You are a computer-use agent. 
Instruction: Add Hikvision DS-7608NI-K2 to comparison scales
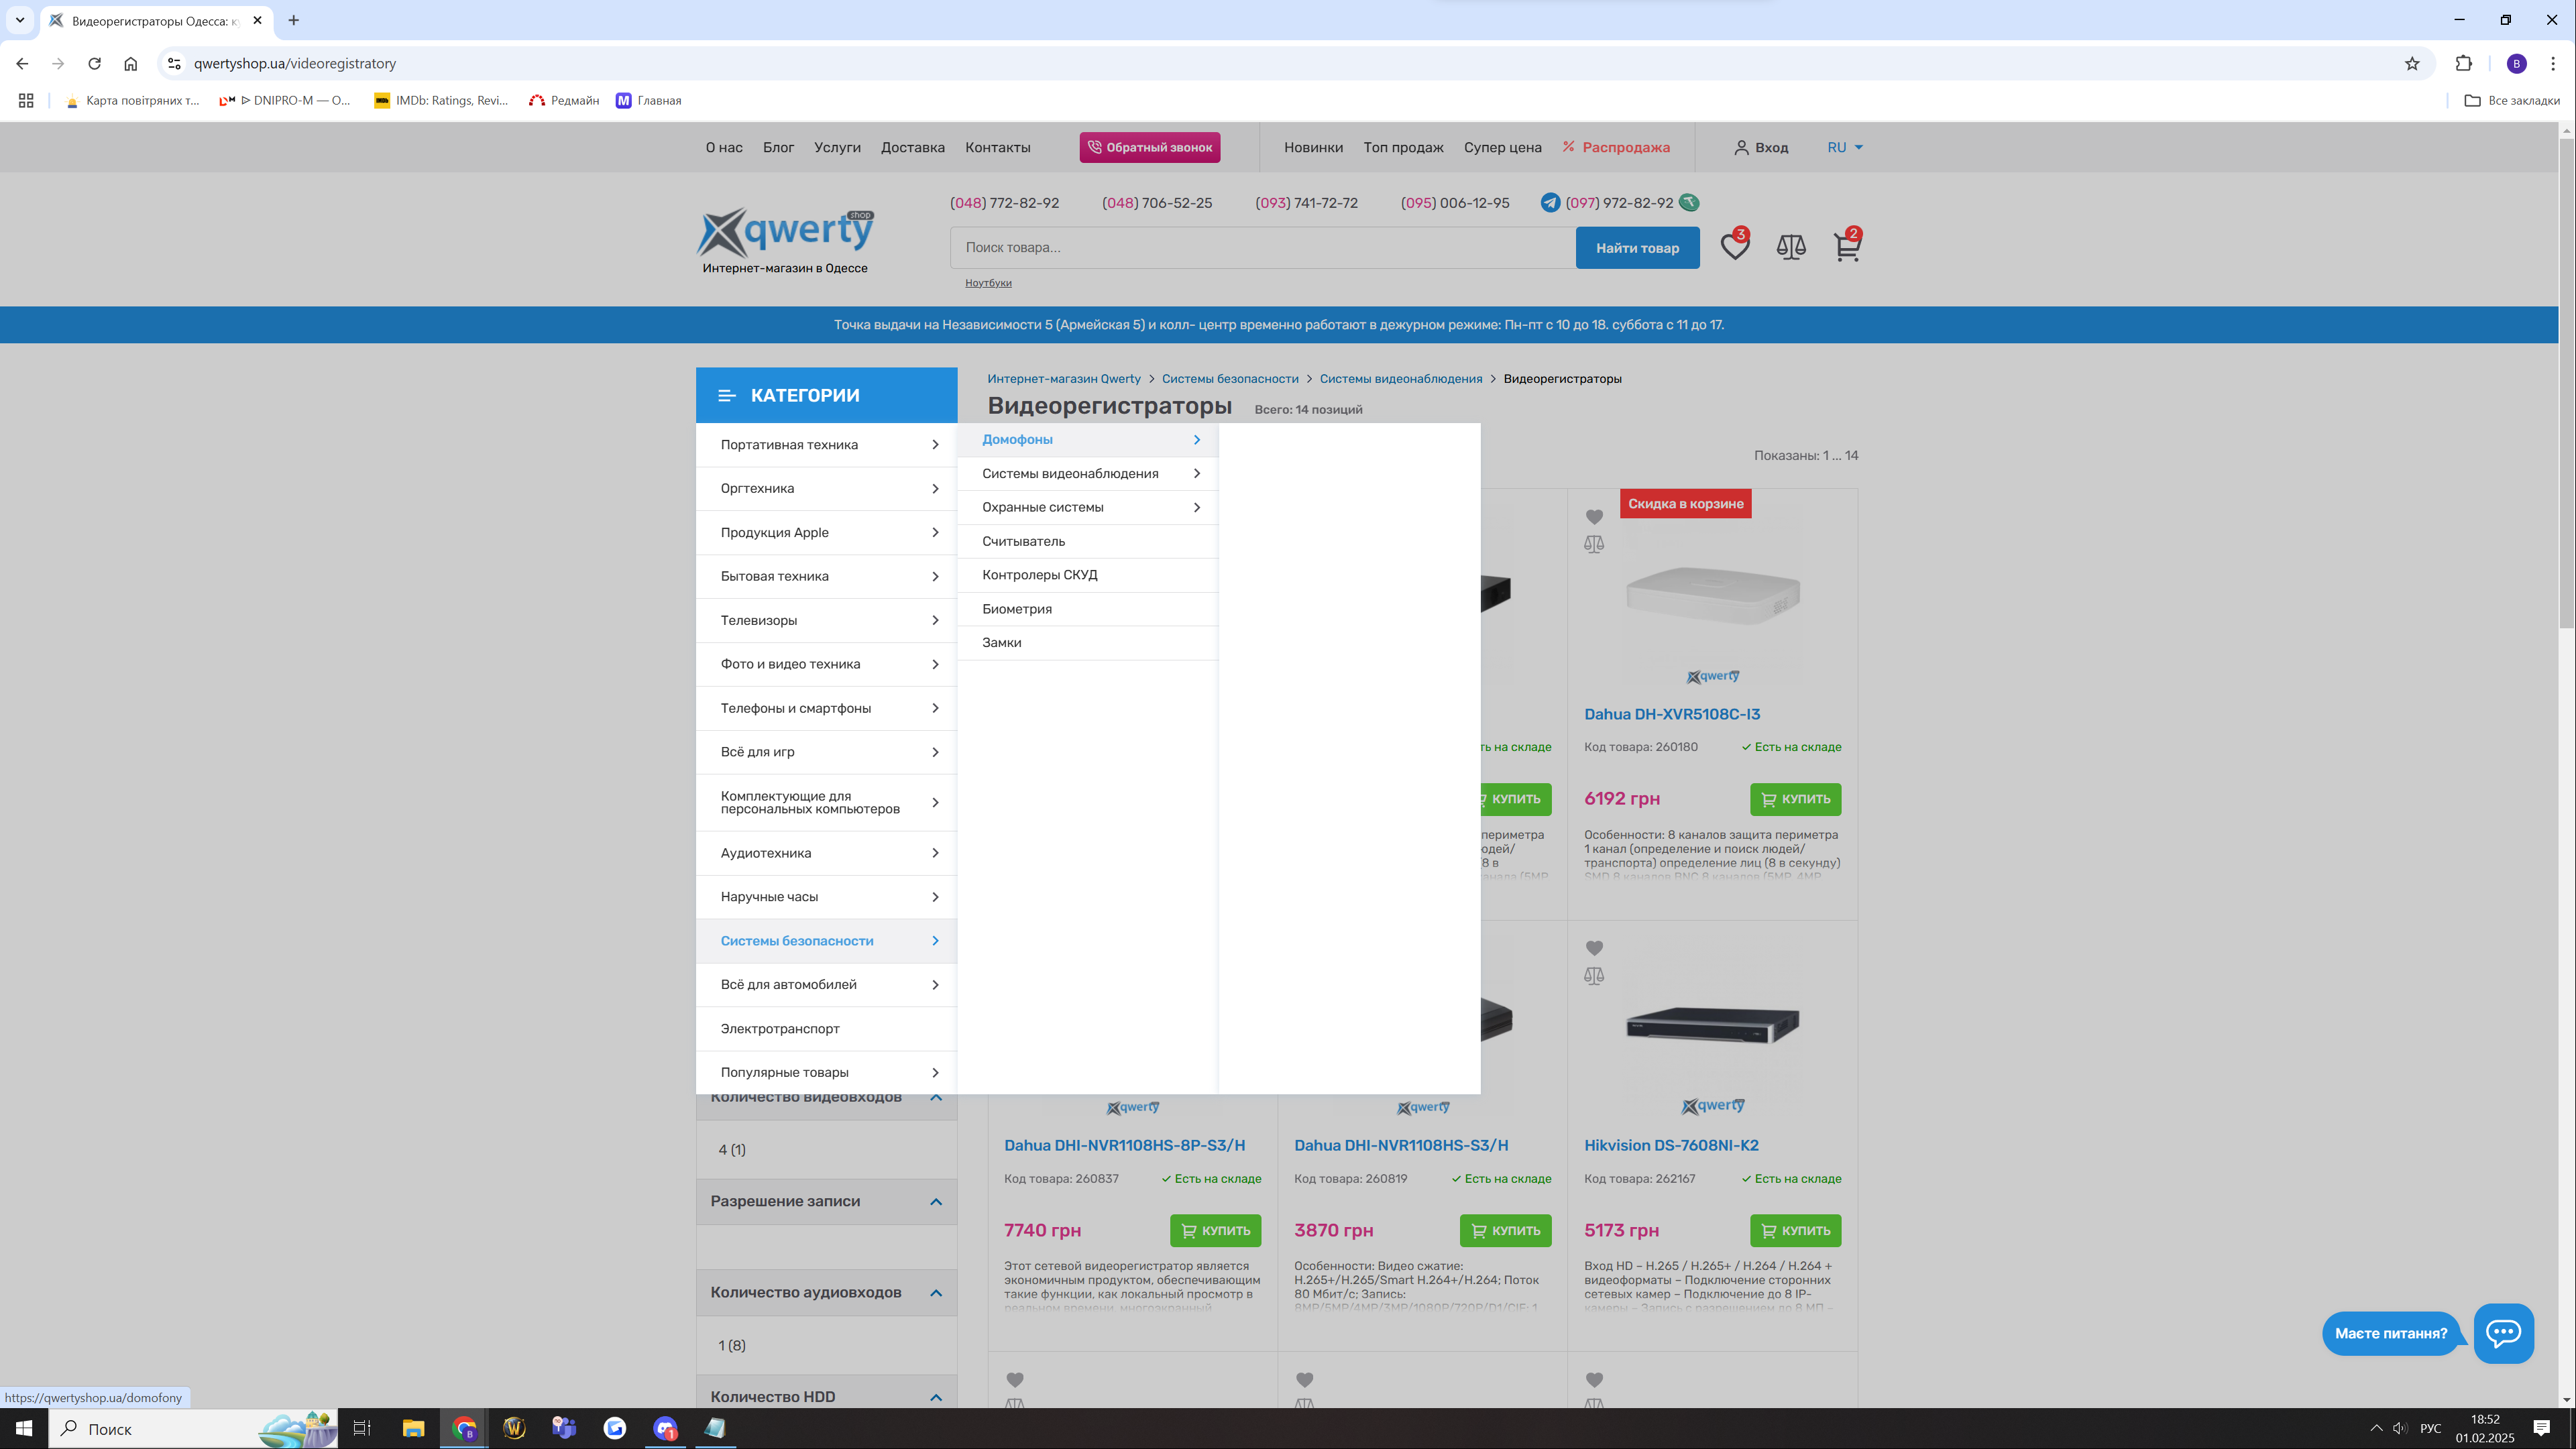[x=1594, y=976]
